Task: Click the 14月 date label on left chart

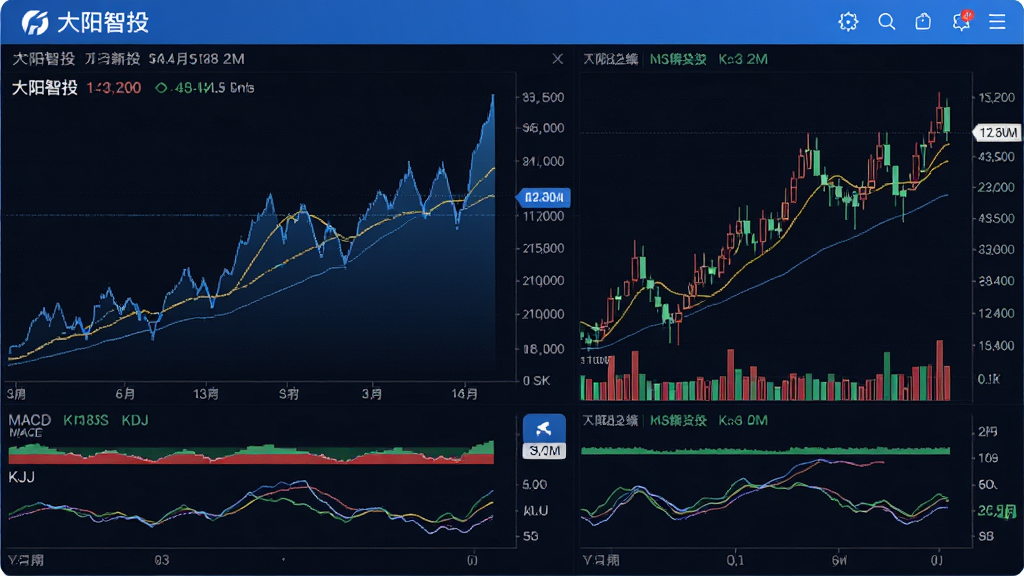Action: coord(464,394)
